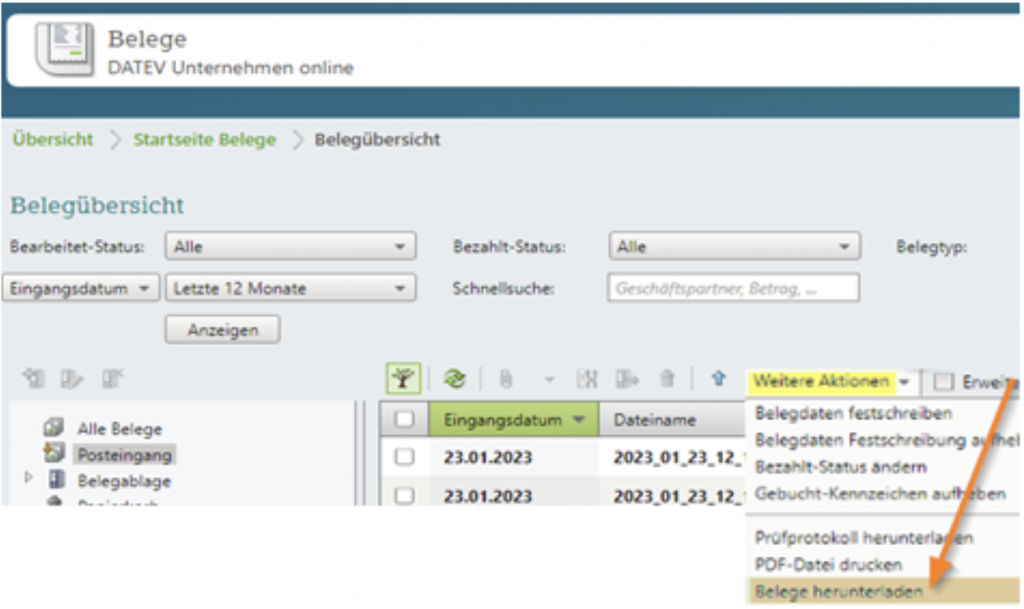
Task: Click the blue upload arrow icon
Action: [717, 380]
